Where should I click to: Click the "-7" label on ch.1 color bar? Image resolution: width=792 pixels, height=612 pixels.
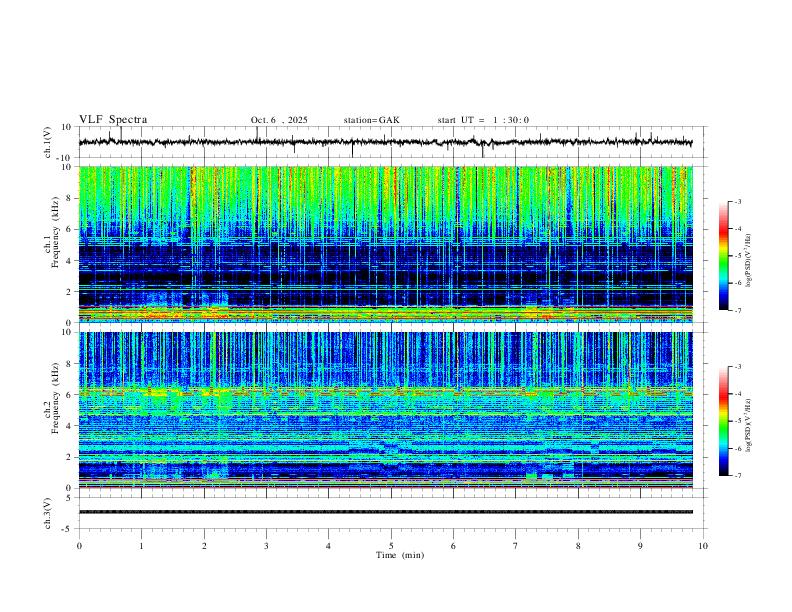[738, 310]
